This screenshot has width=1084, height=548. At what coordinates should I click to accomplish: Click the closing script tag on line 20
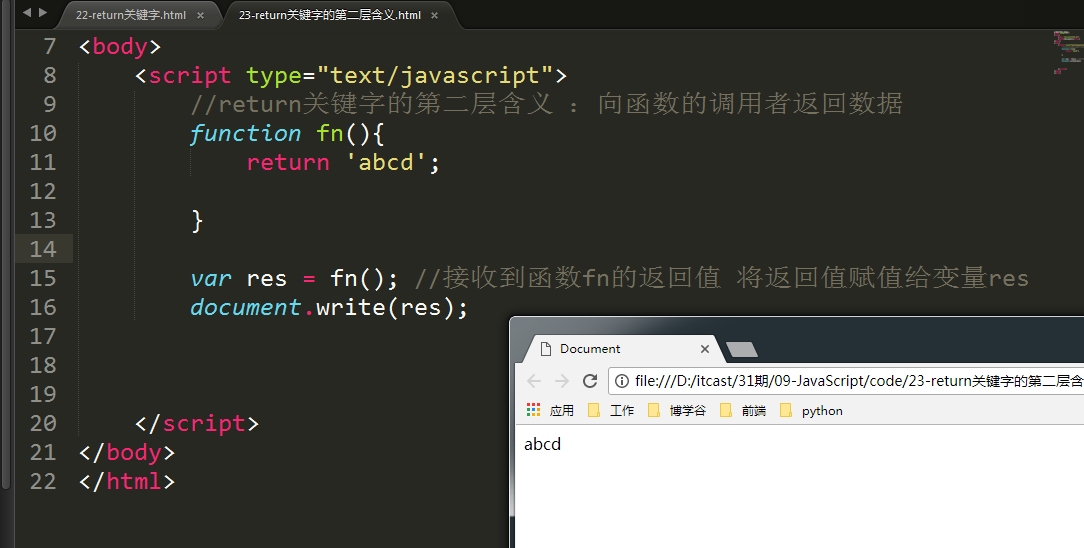pos(197,423)
